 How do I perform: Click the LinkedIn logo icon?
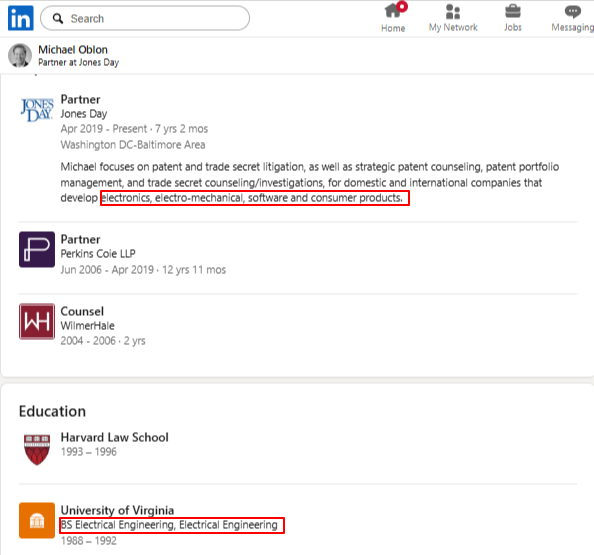pos(20,18)
